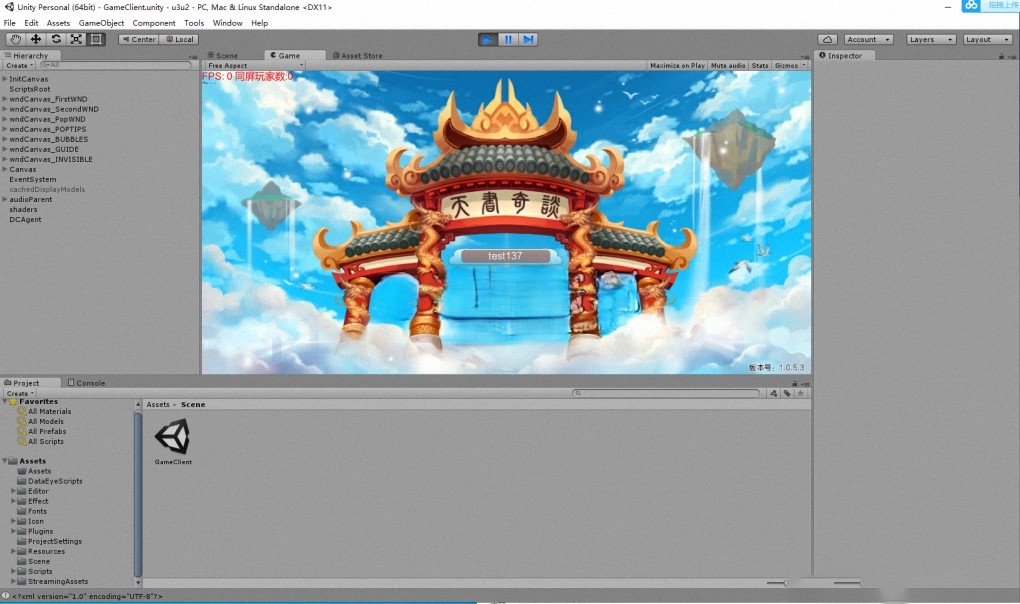The height and width of the screenshot is (604, 1020).
Task: Click the Stats button
Action: [760, 65]
